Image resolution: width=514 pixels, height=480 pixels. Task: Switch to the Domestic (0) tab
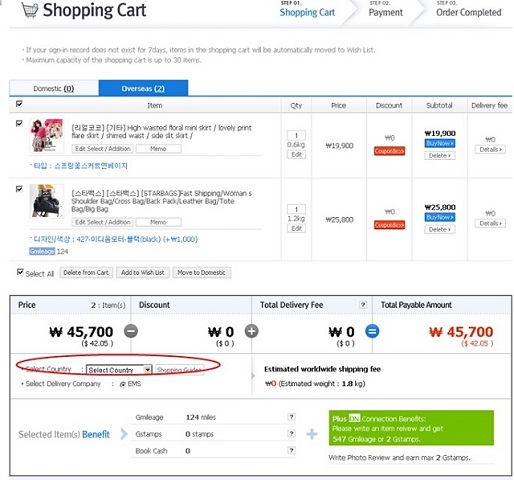point(54,88)
